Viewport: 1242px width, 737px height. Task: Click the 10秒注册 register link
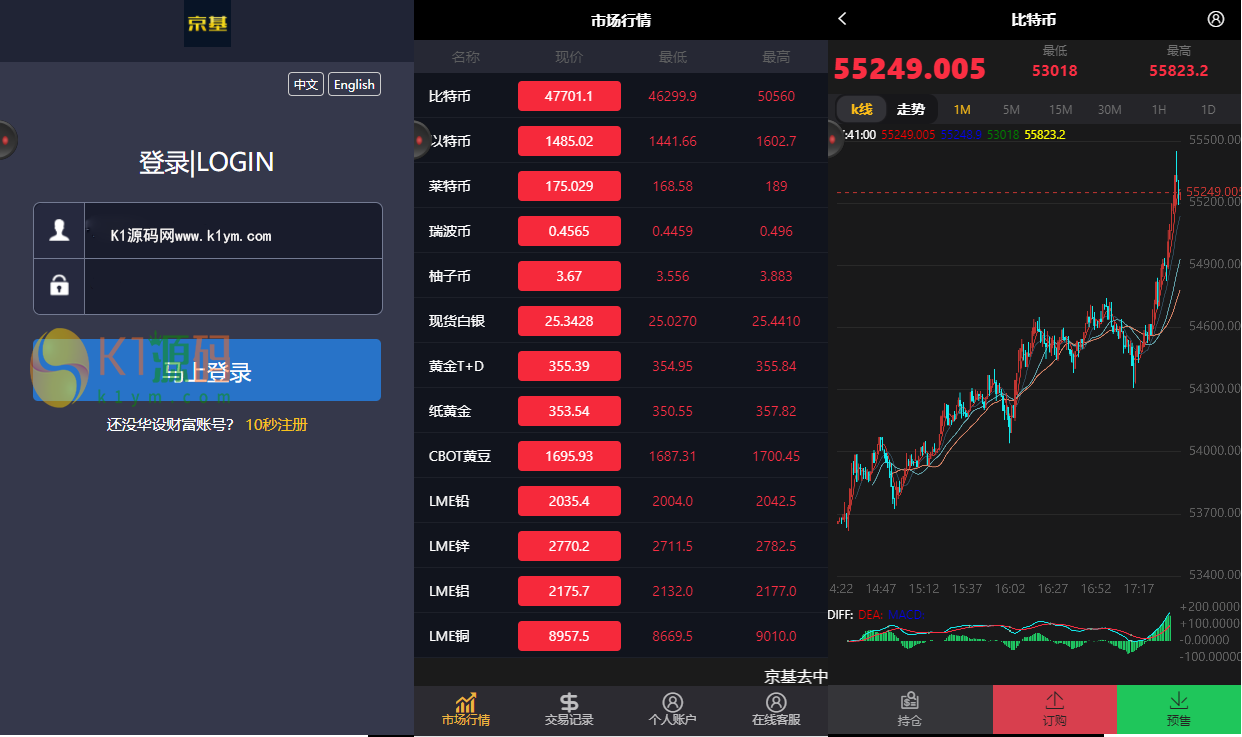(276, 425)
